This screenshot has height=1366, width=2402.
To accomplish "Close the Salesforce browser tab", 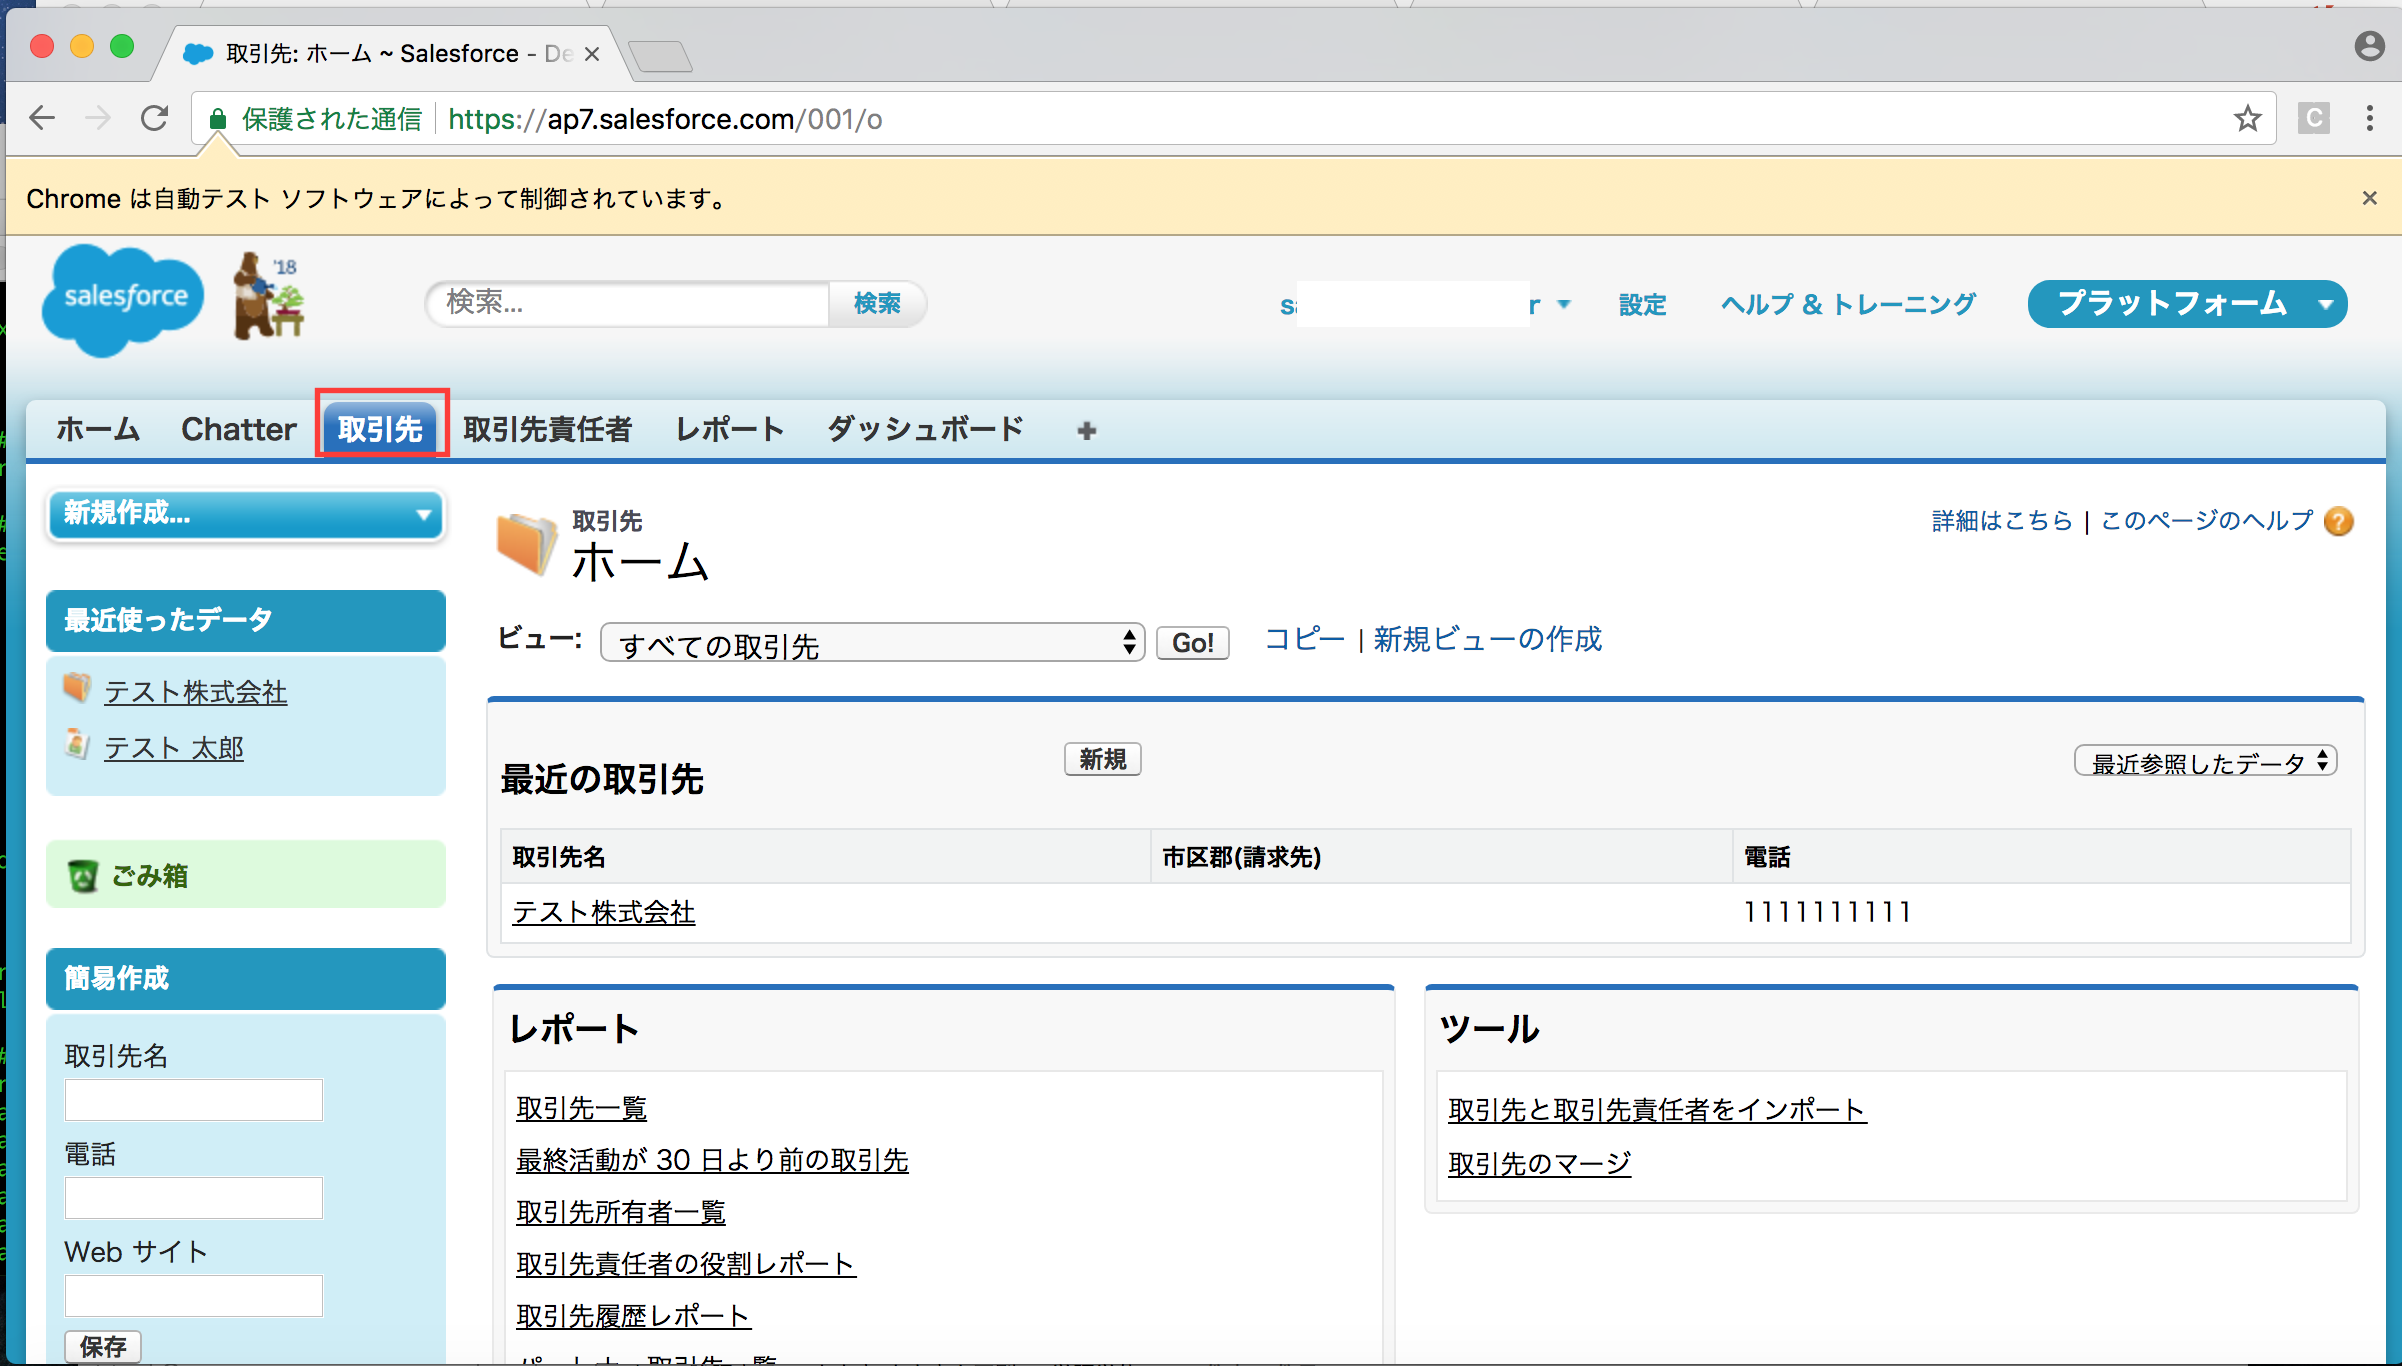I will pos(592,54).
